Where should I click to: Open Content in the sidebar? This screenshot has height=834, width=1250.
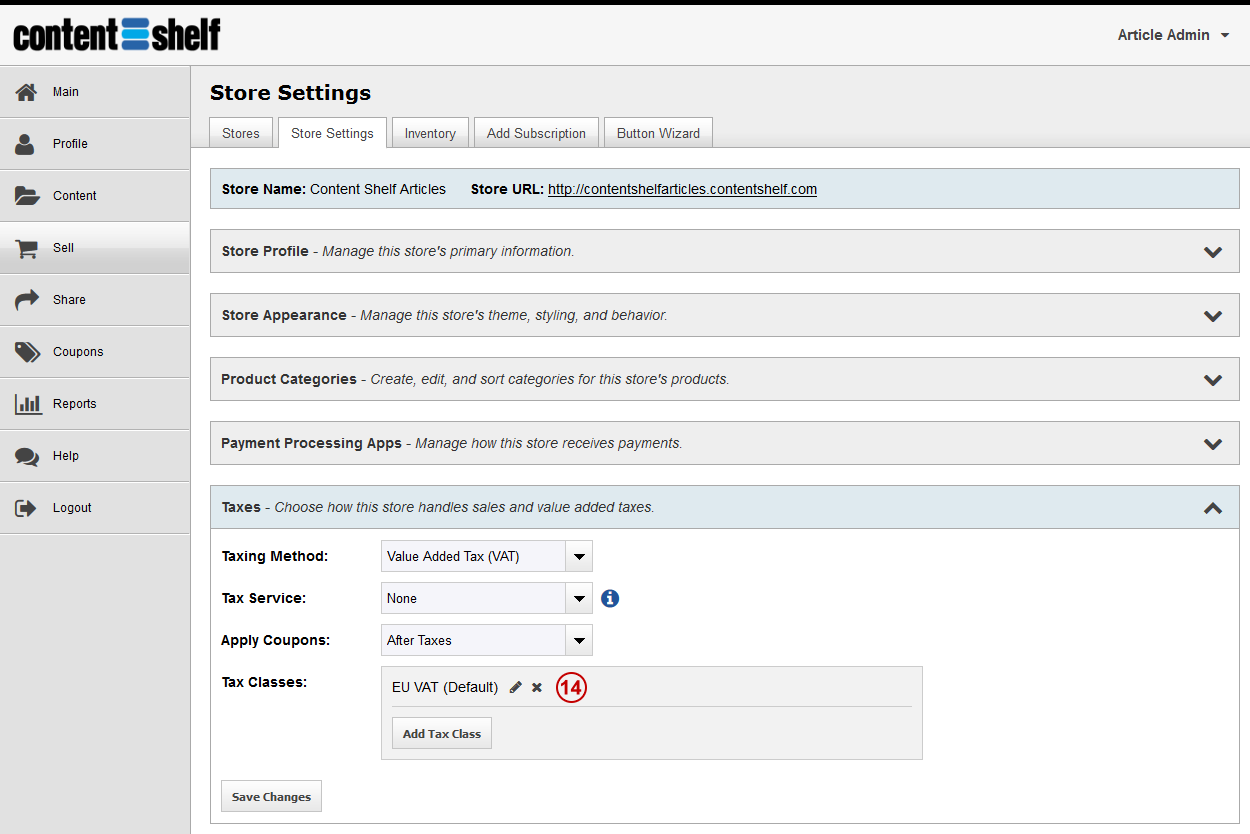95,196
